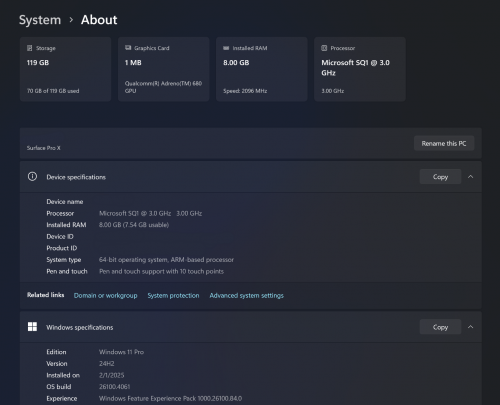Select OS build 26100.4061 value

(114, 387)
